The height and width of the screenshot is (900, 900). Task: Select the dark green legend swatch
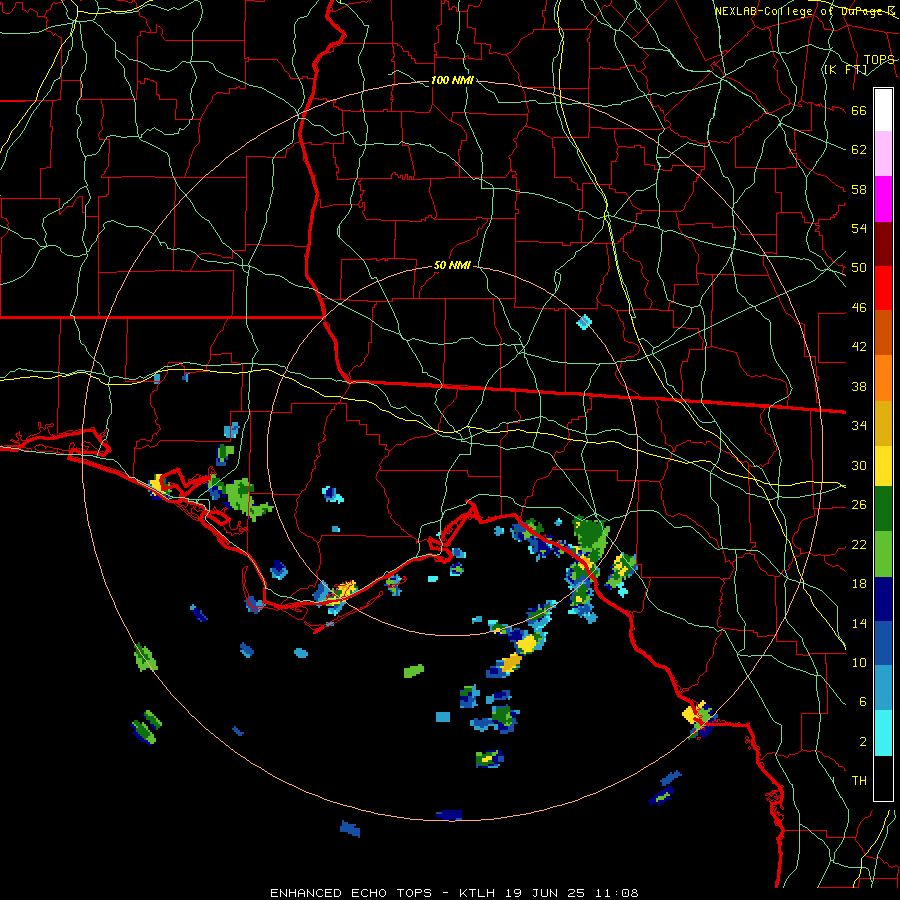[x=883, y=509]
